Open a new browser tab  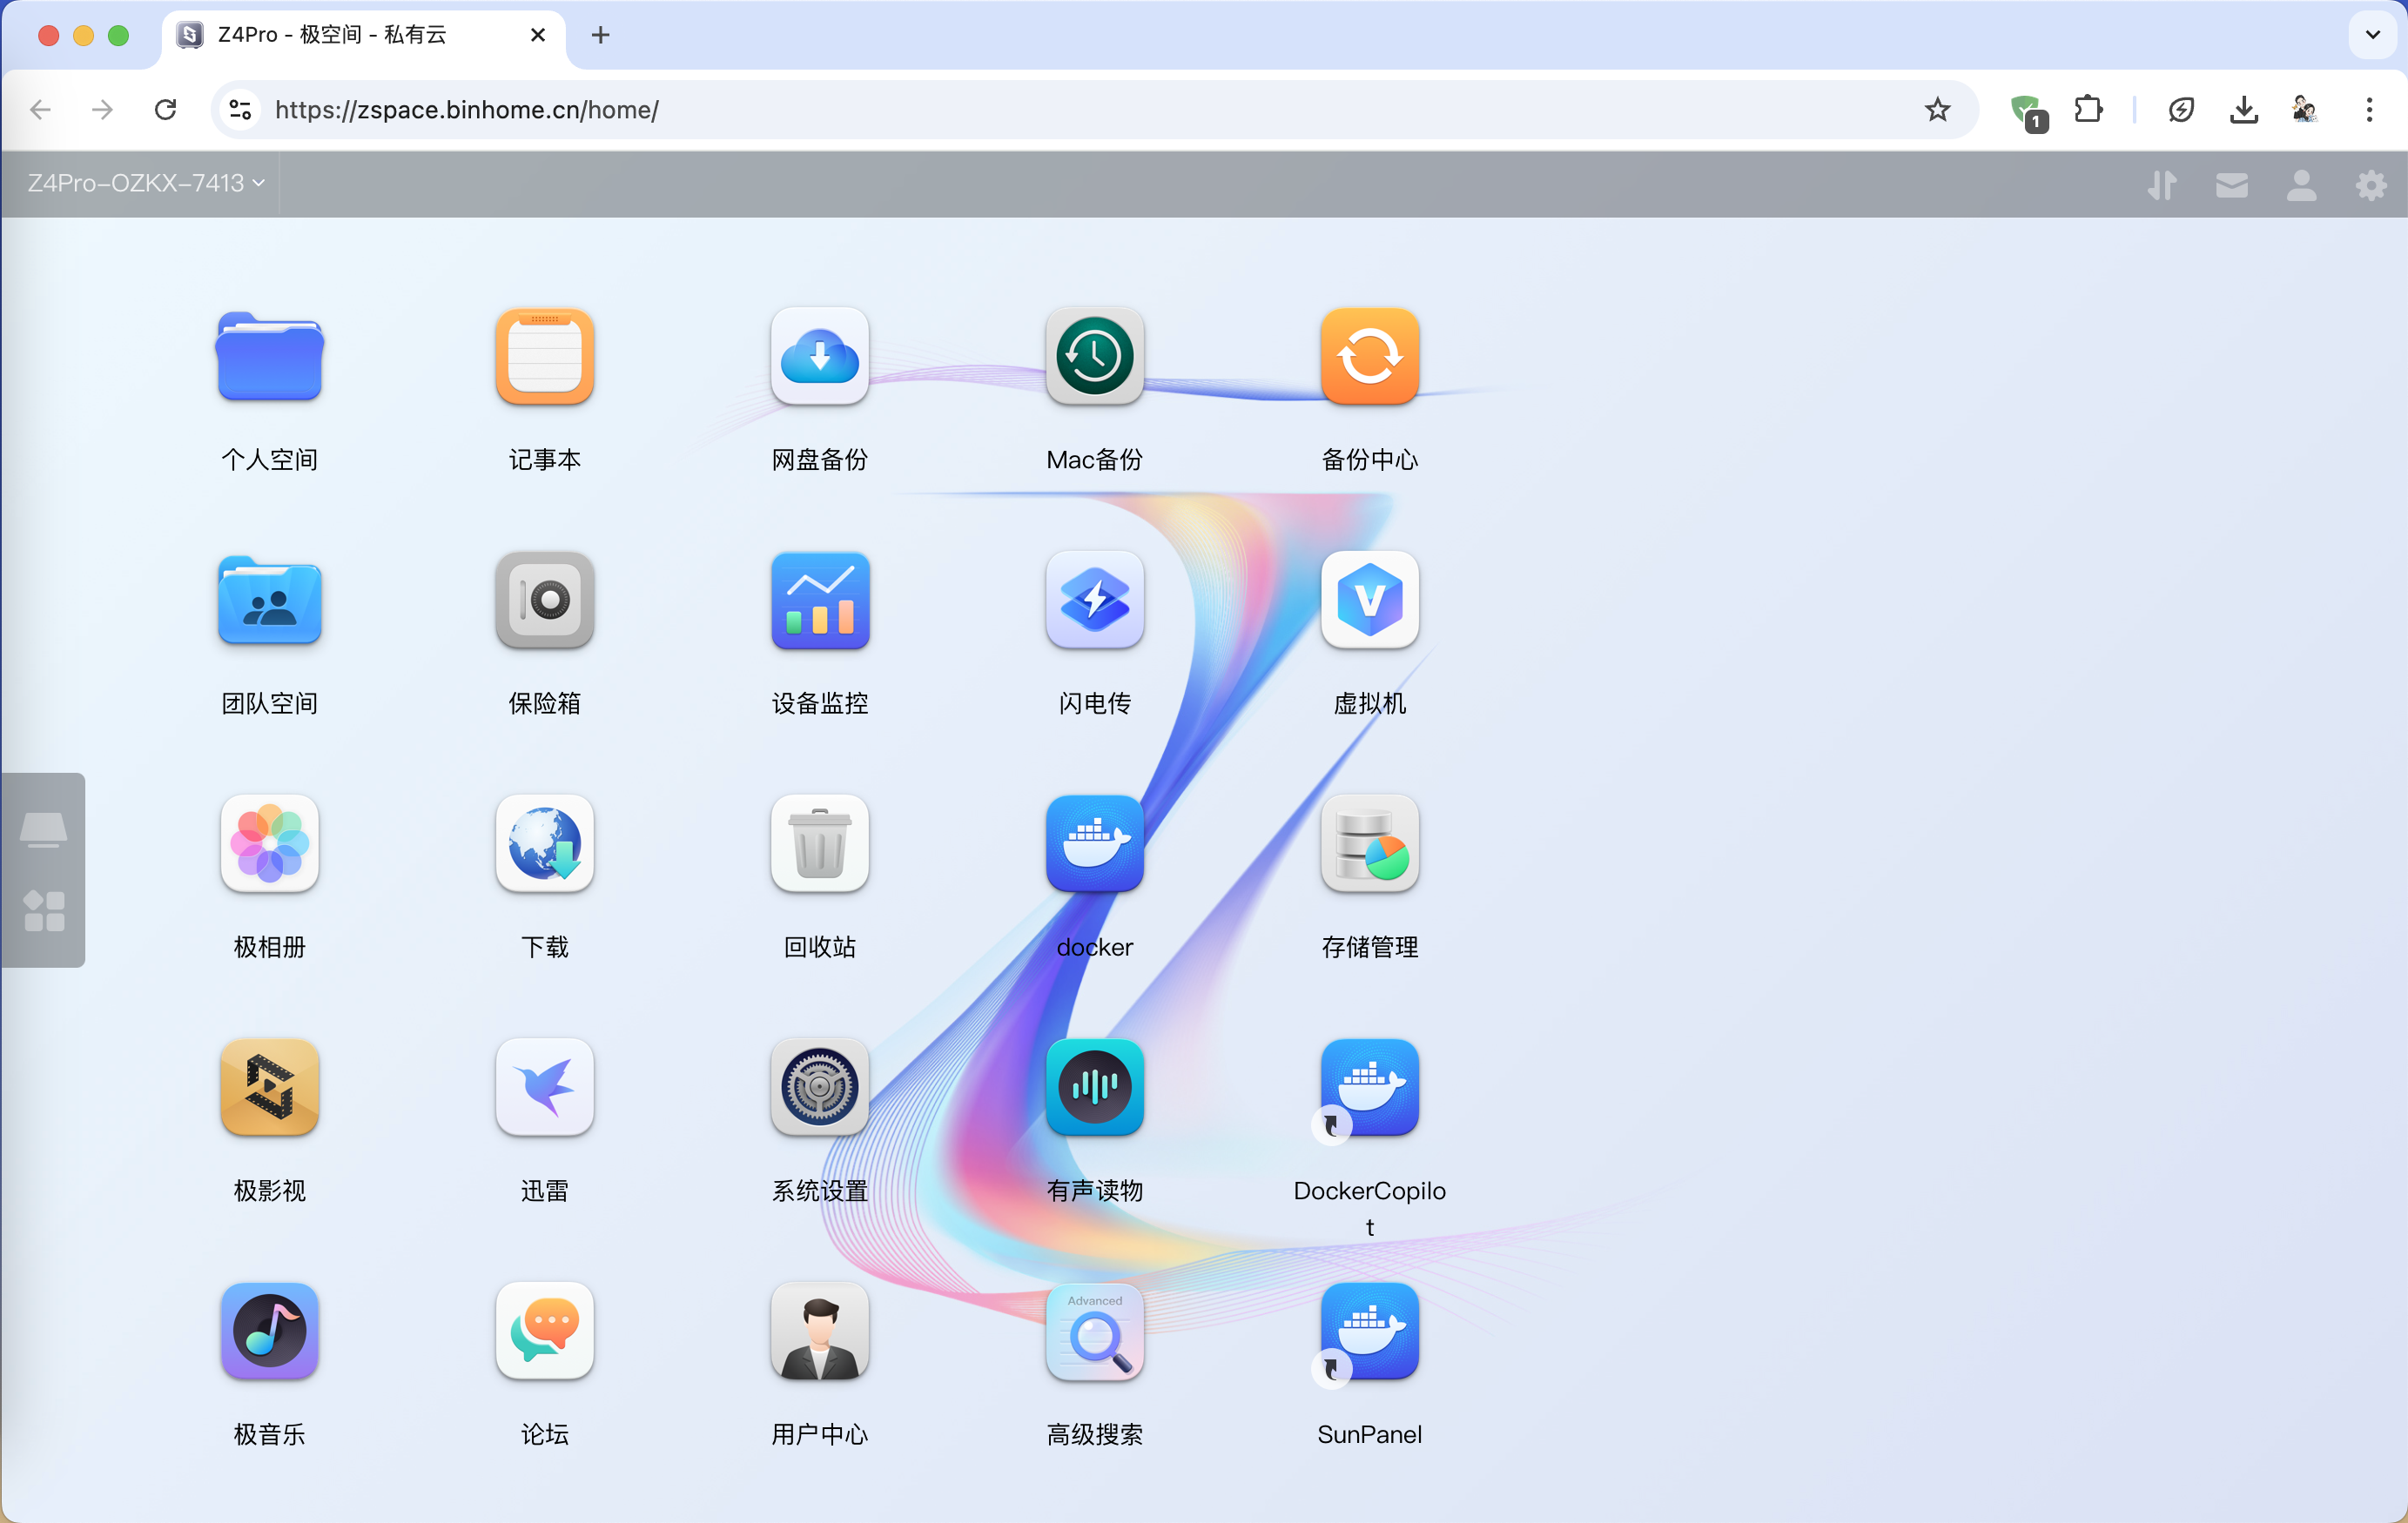[x=600, y=35]
